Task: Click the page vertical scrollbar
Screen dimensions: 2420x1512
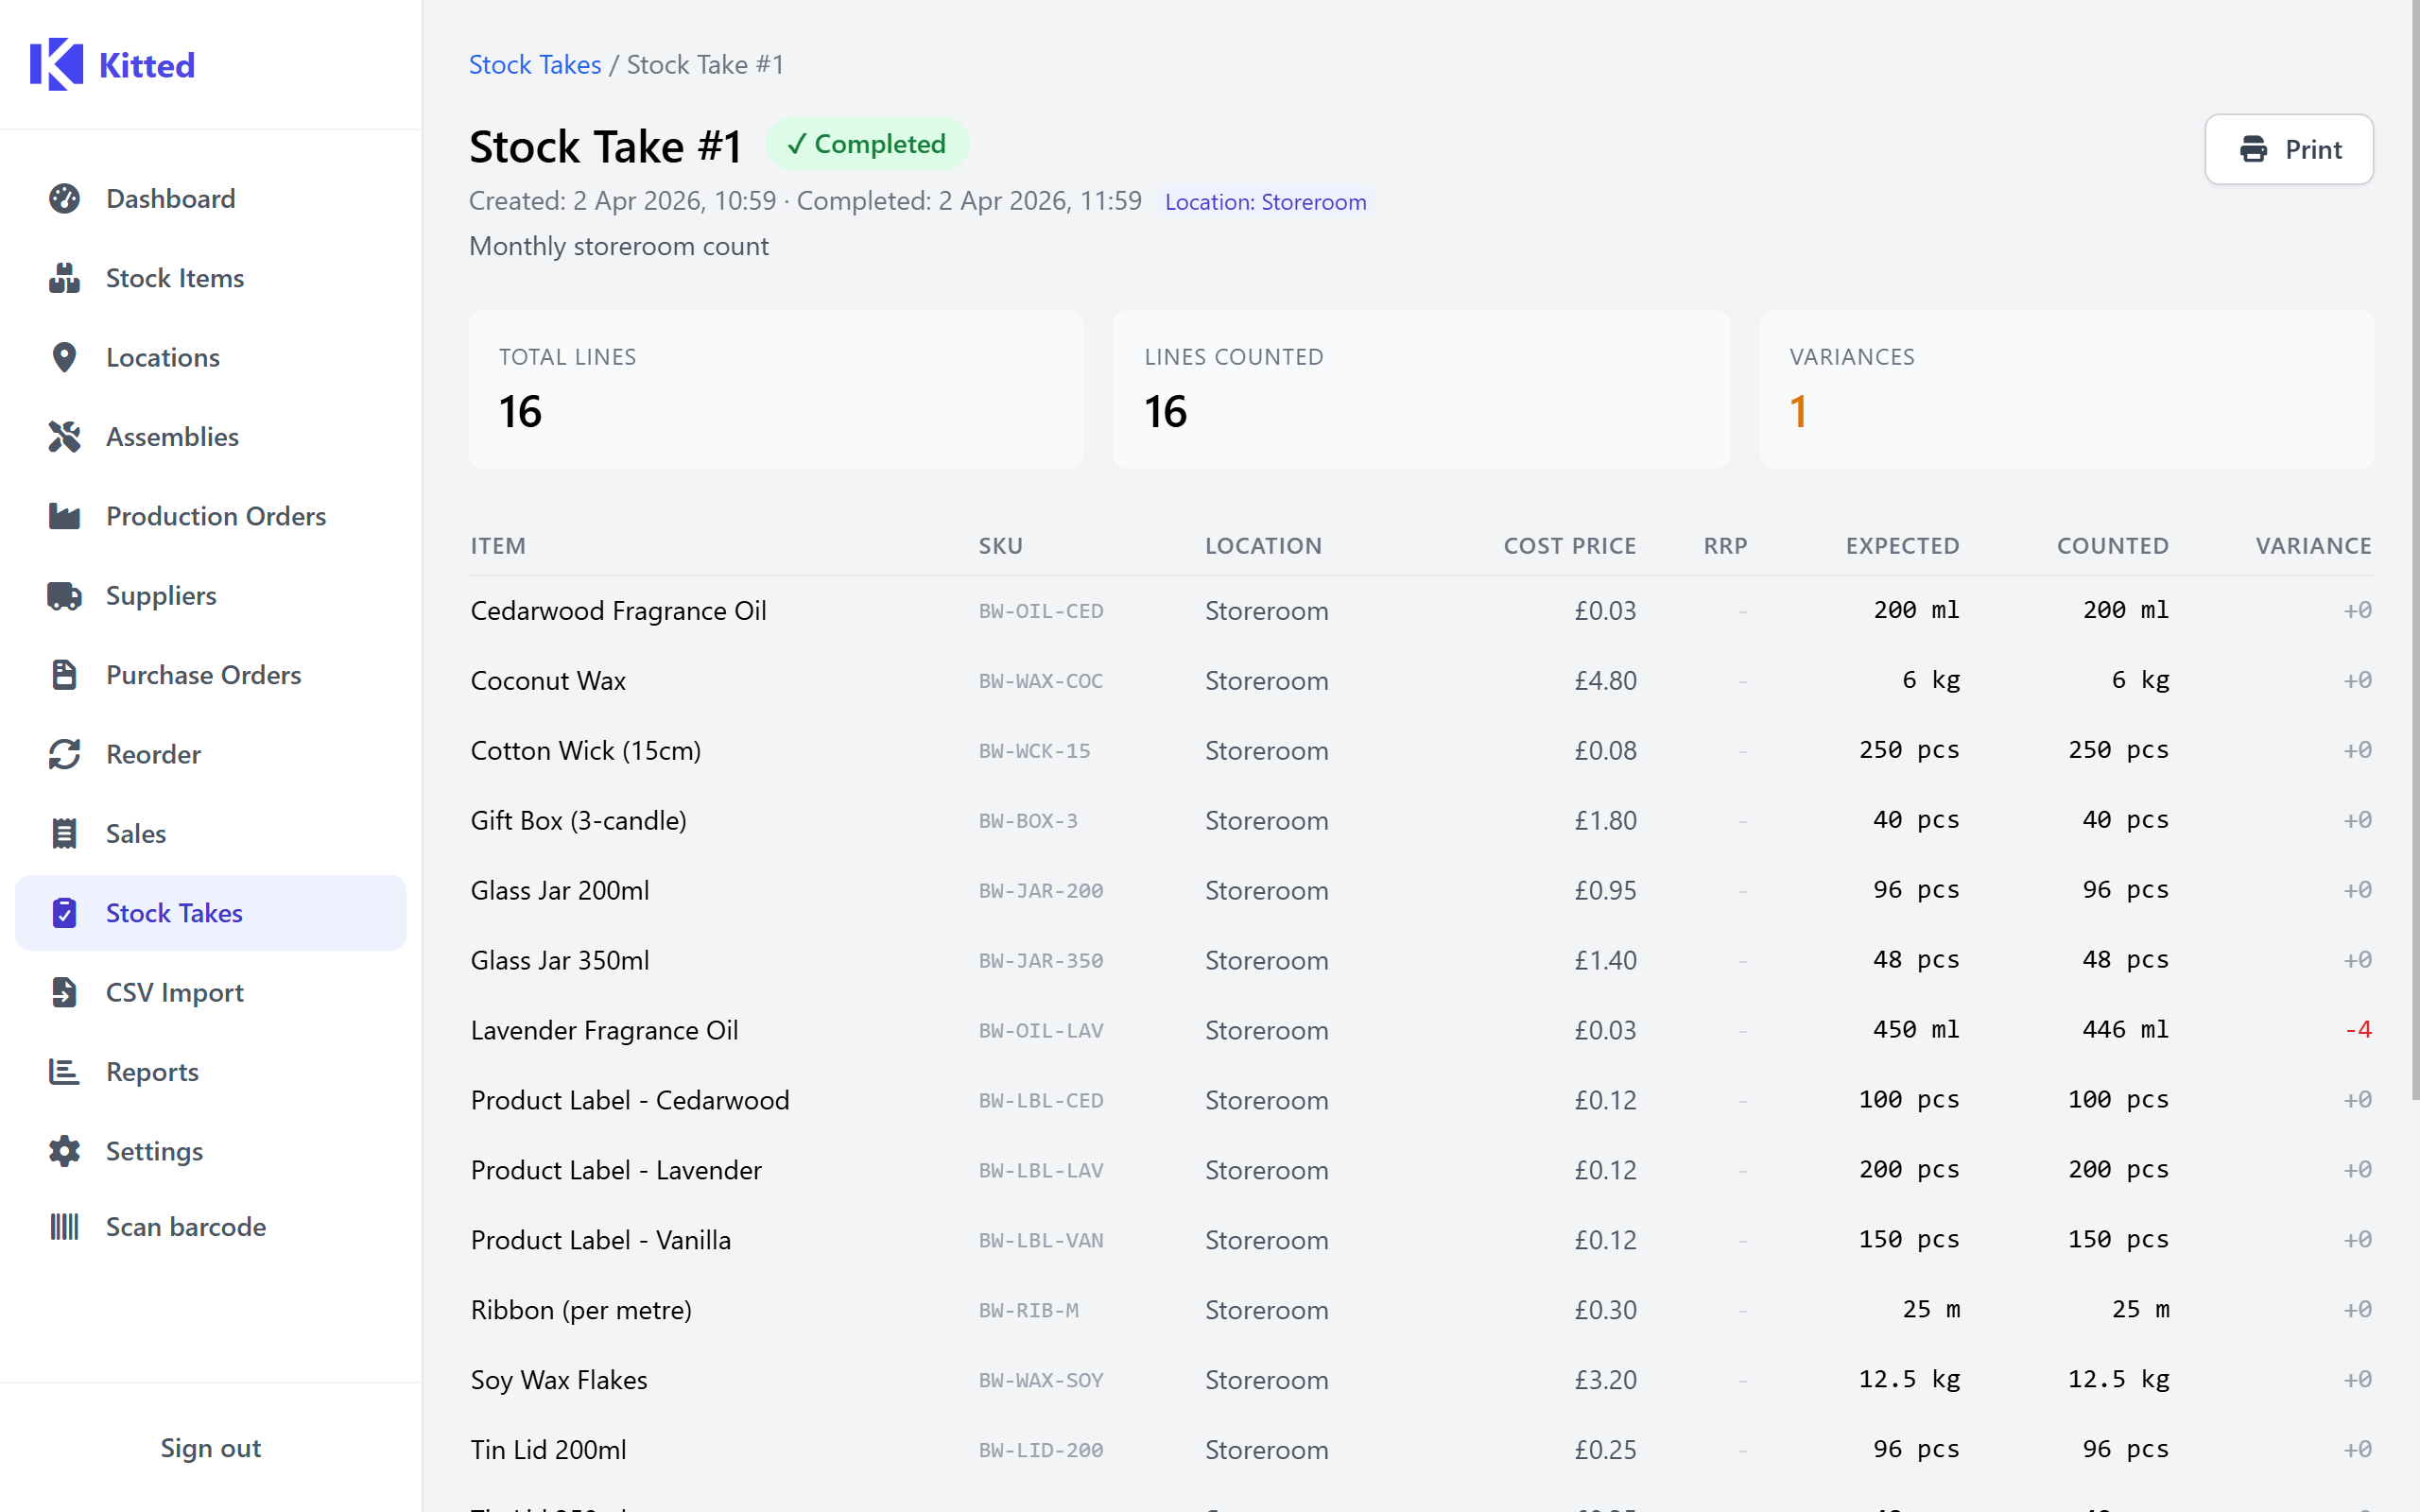Action: point(2414,552)
